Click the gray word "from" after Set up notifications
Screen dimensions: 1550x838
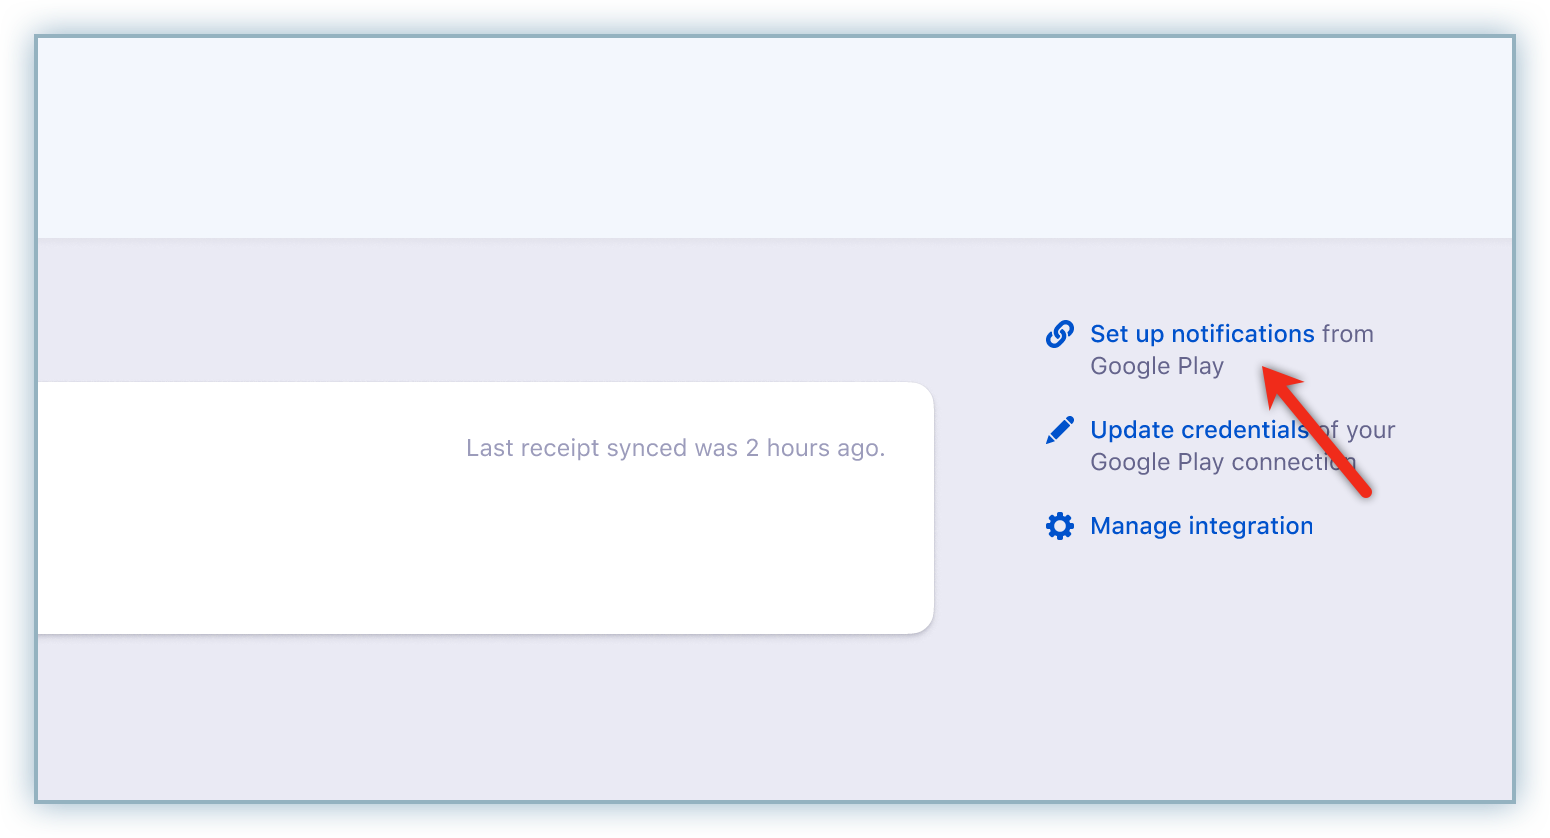pyautogui.click(x=1347, y=334)
